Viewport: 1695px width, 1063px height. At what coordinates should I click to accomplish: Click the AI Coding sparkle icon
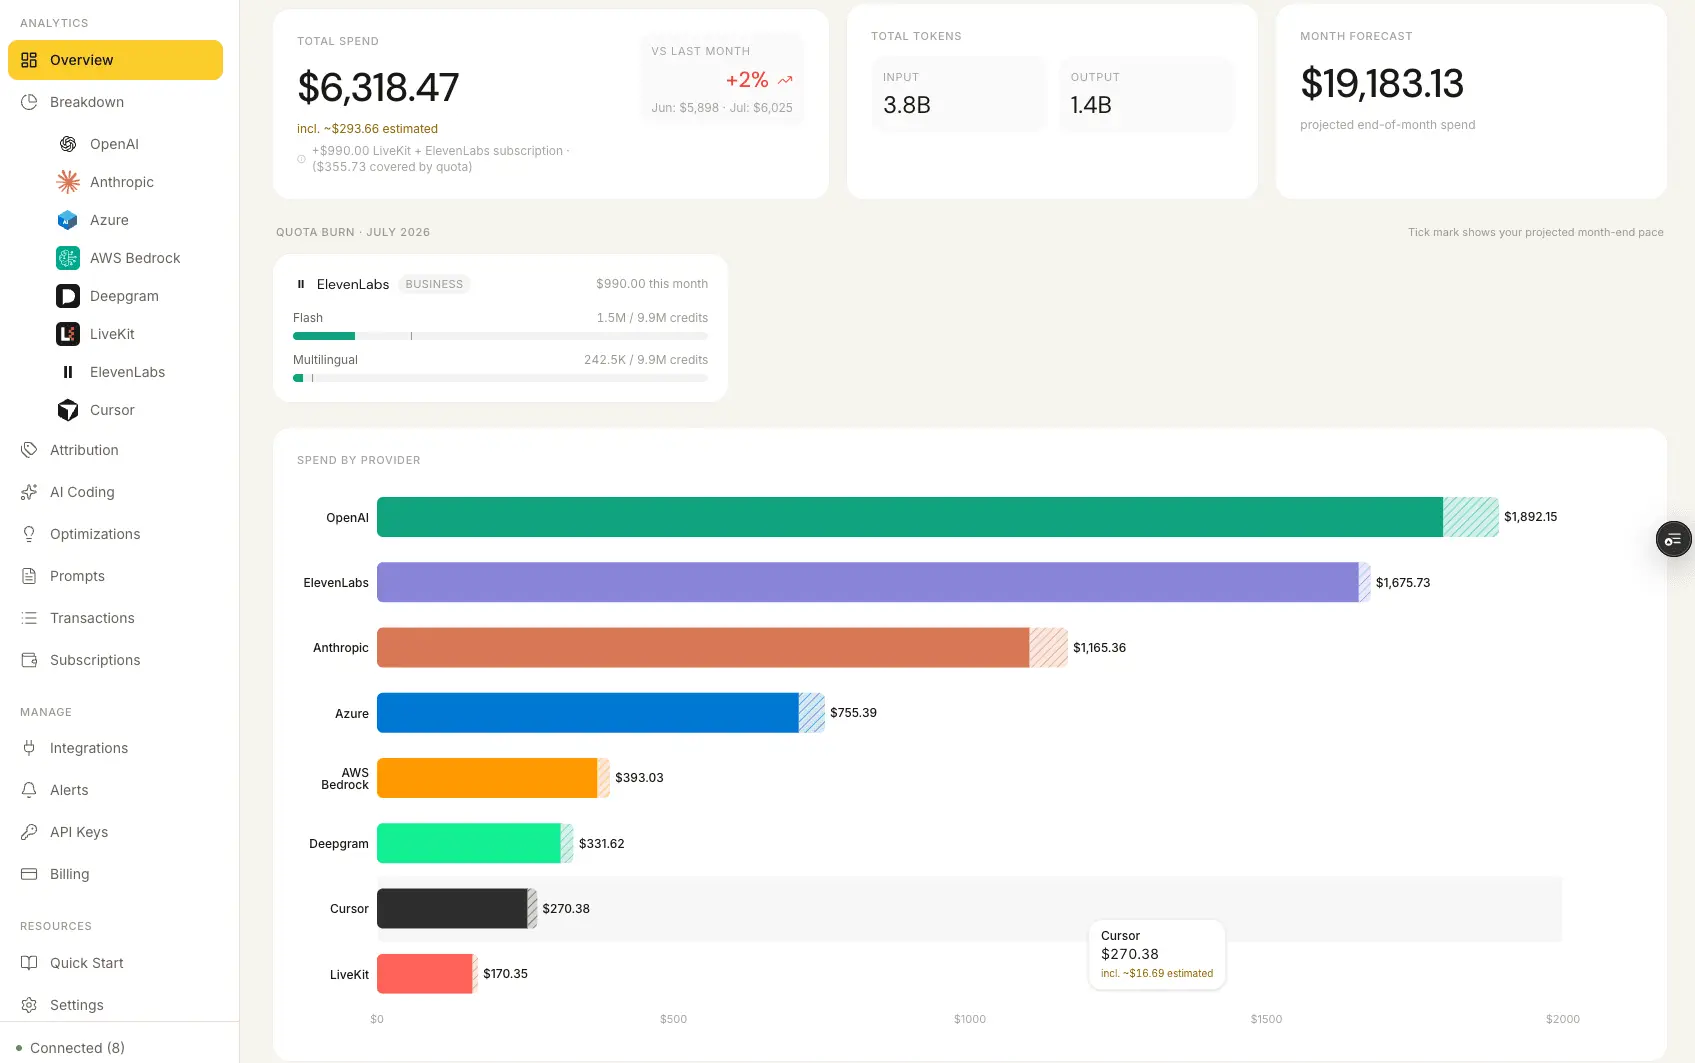(29, 492)
